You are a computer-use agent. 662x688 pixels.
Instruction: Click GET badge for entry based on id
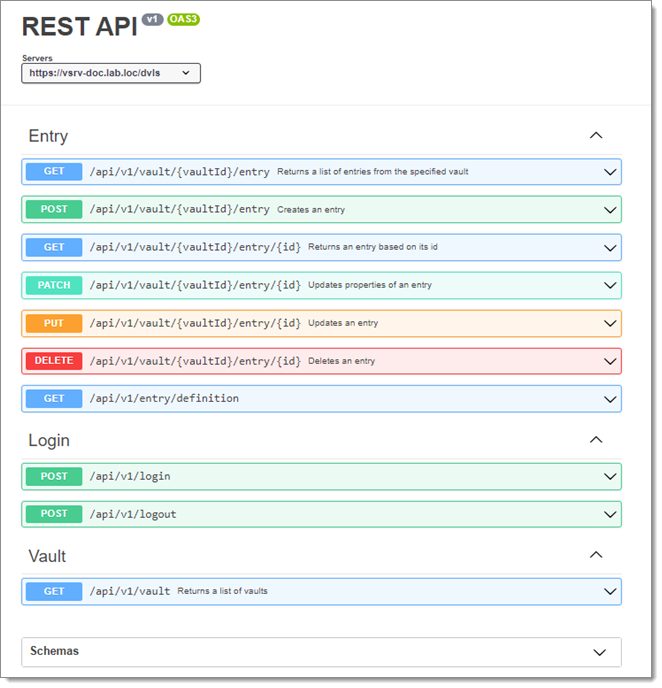pos(54,247)
